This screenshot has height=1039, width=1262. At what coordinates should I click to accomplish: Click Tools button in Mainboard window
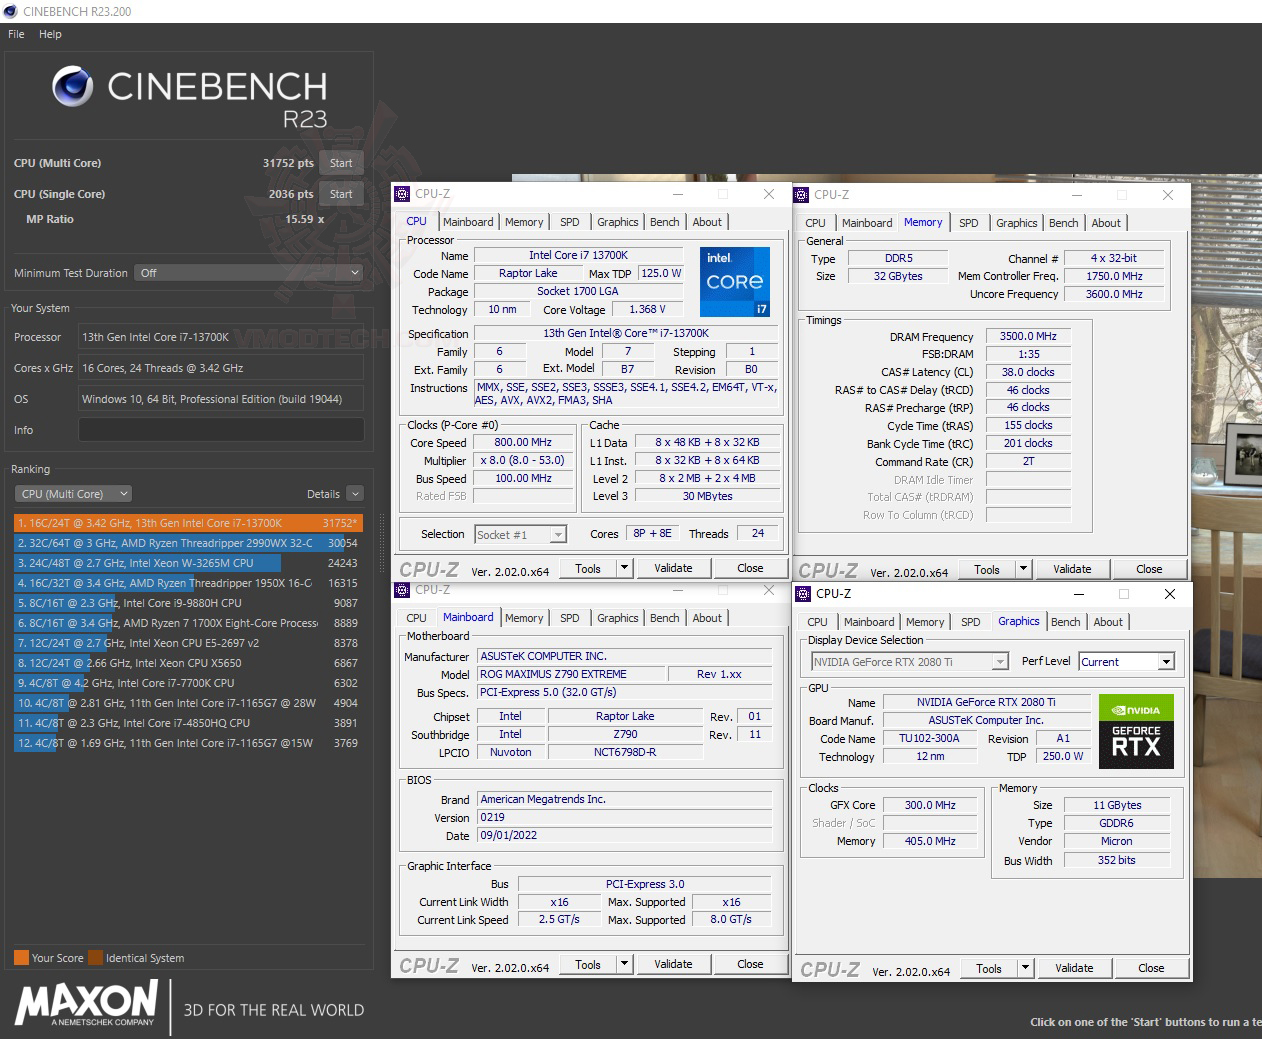588,964
